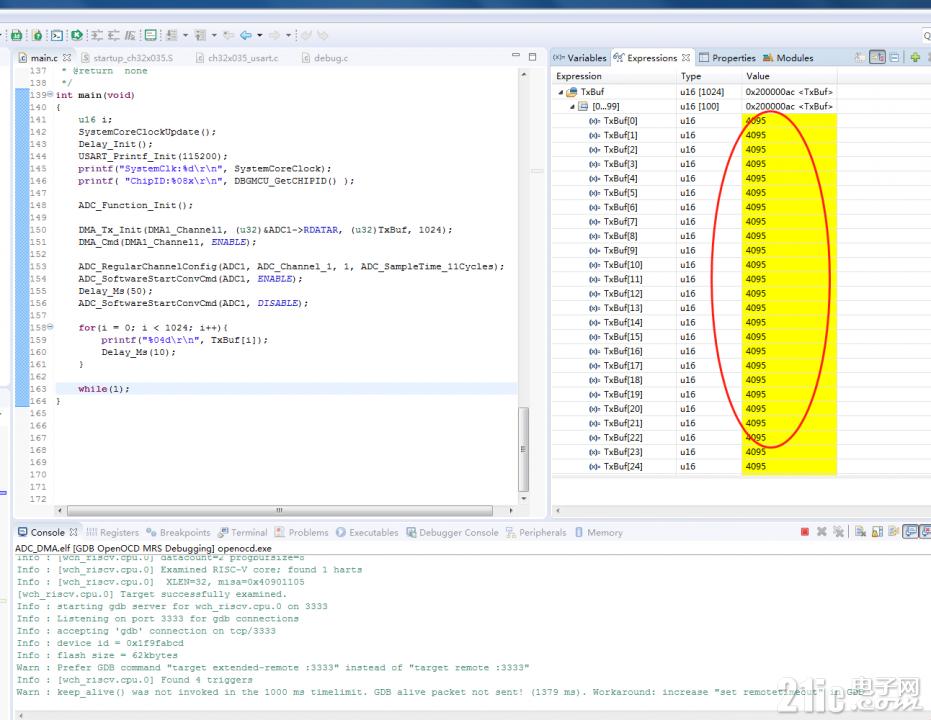Open ch32x035_usart.c editor tab
The image size is (931, 720).
point(237,58)
